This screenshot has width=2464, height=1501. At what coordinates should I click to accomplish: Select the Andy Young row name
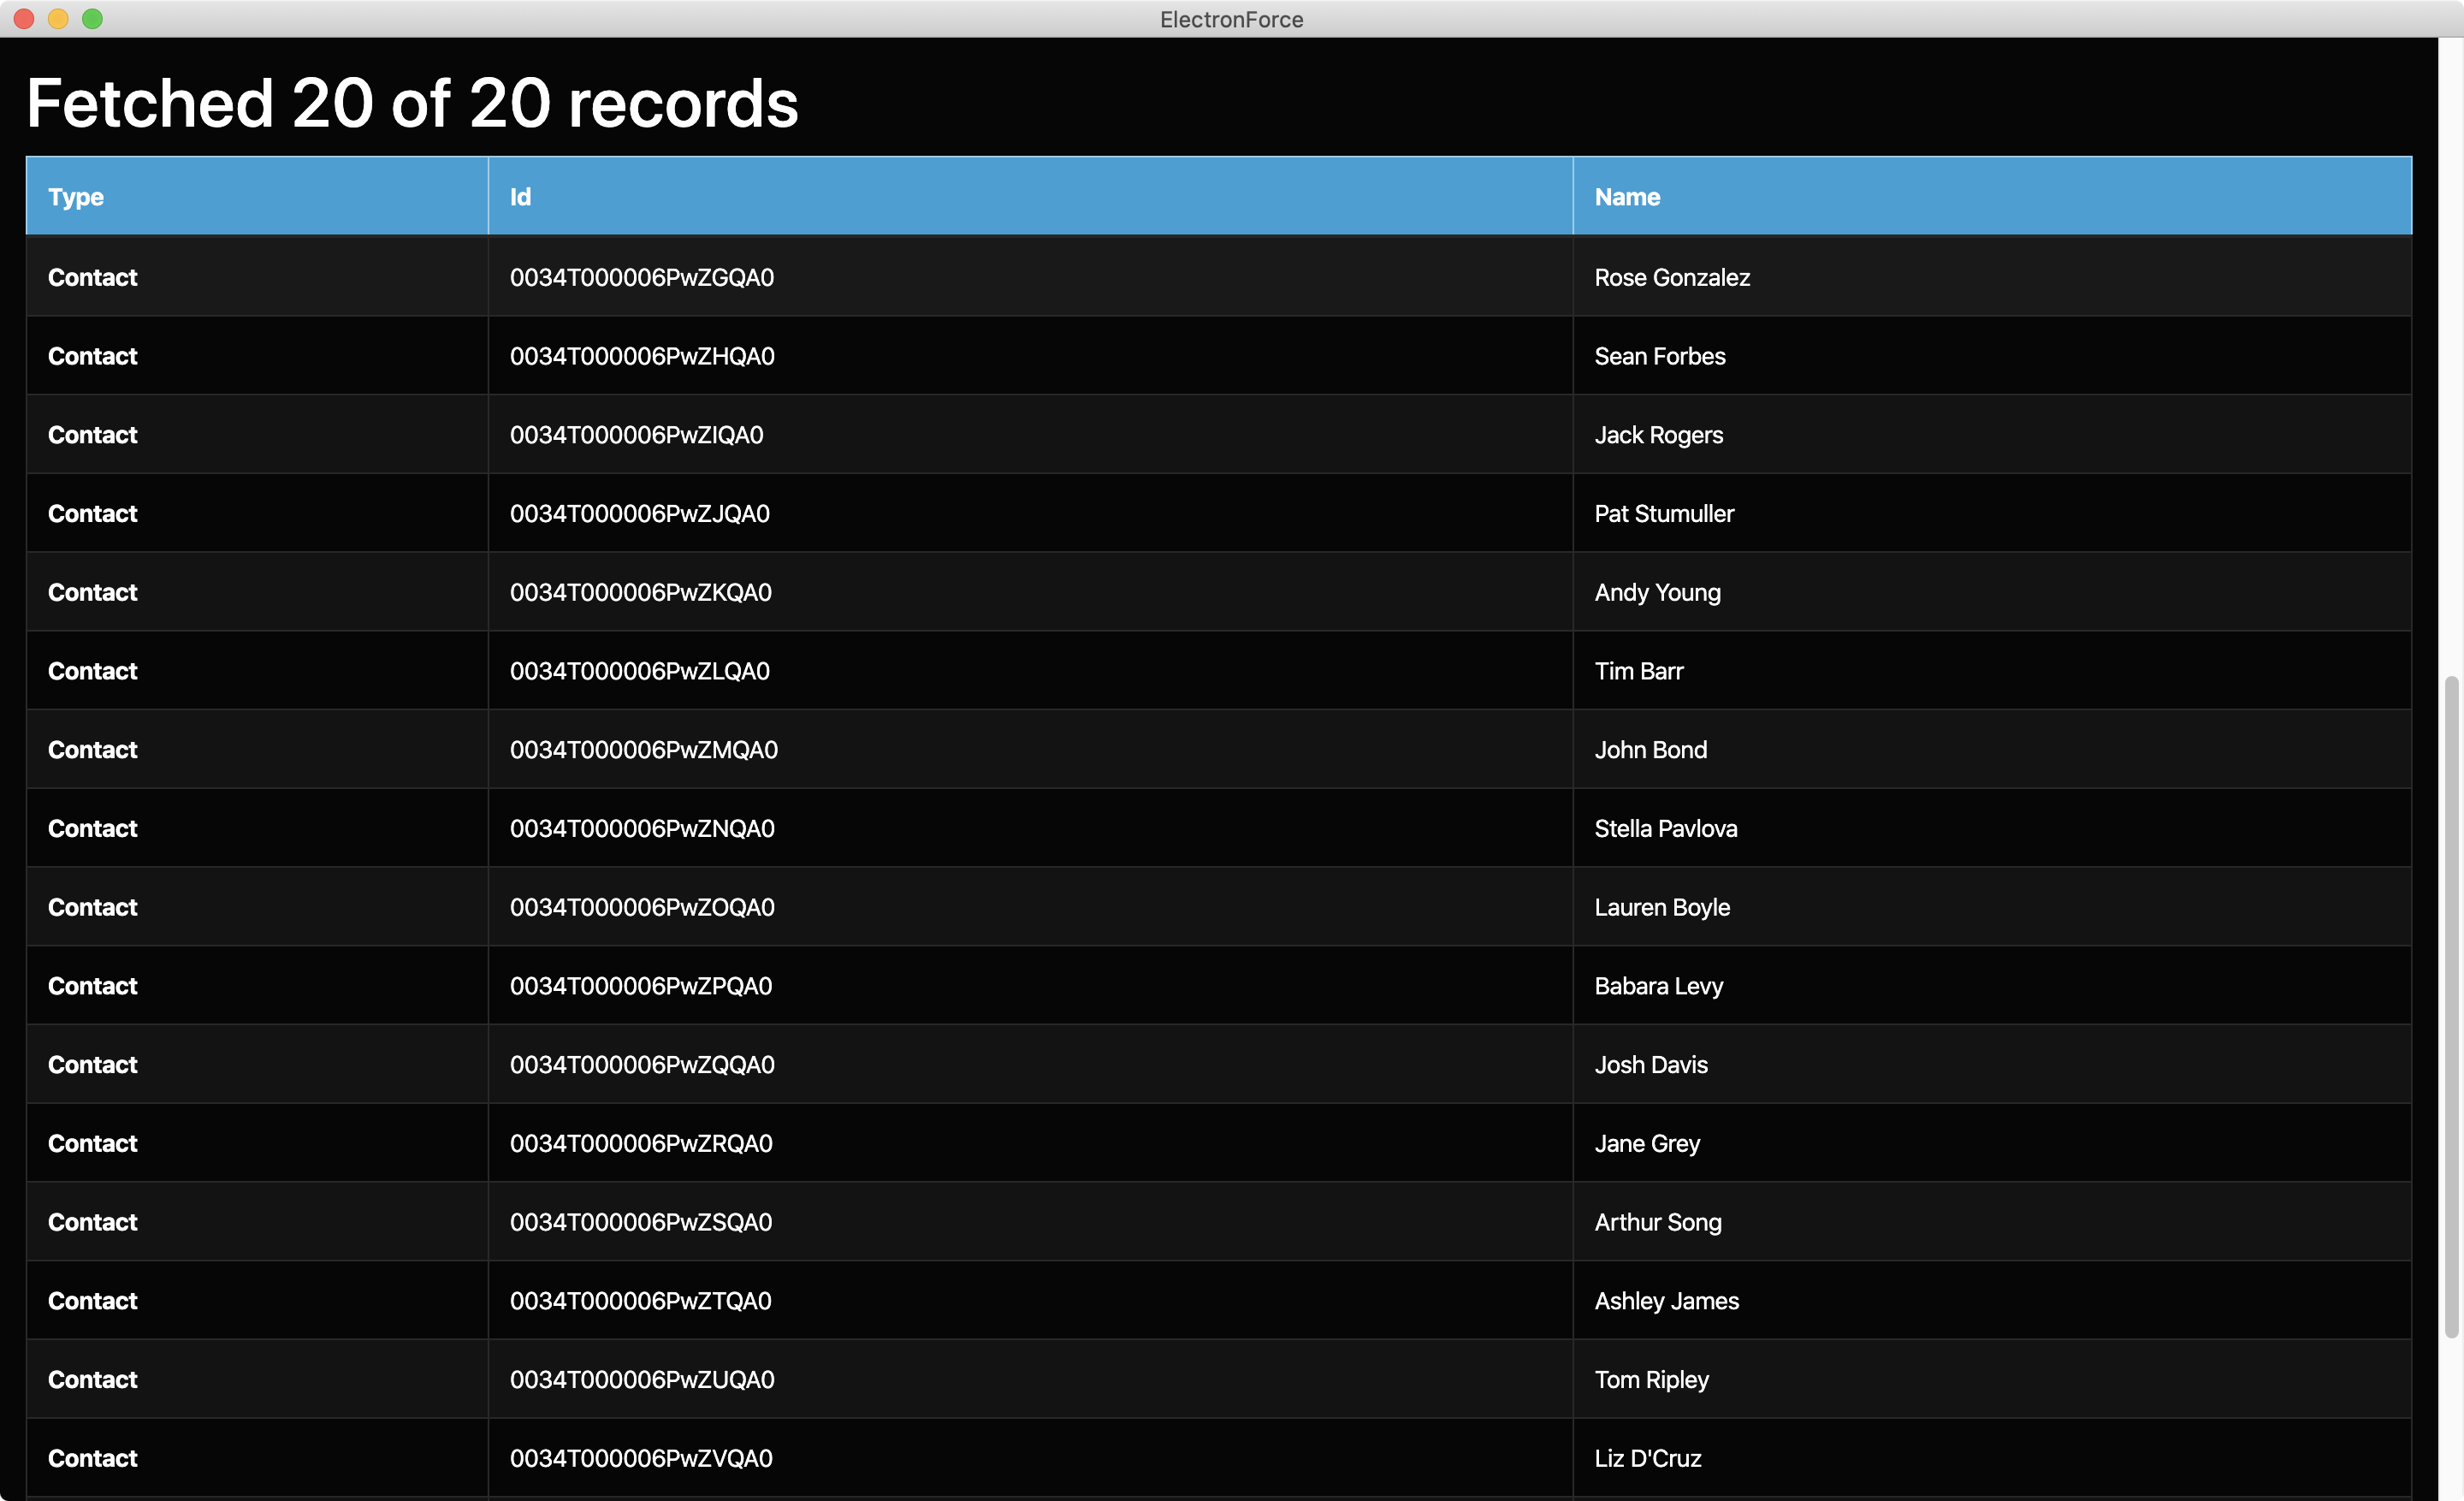coord(1657,592)
